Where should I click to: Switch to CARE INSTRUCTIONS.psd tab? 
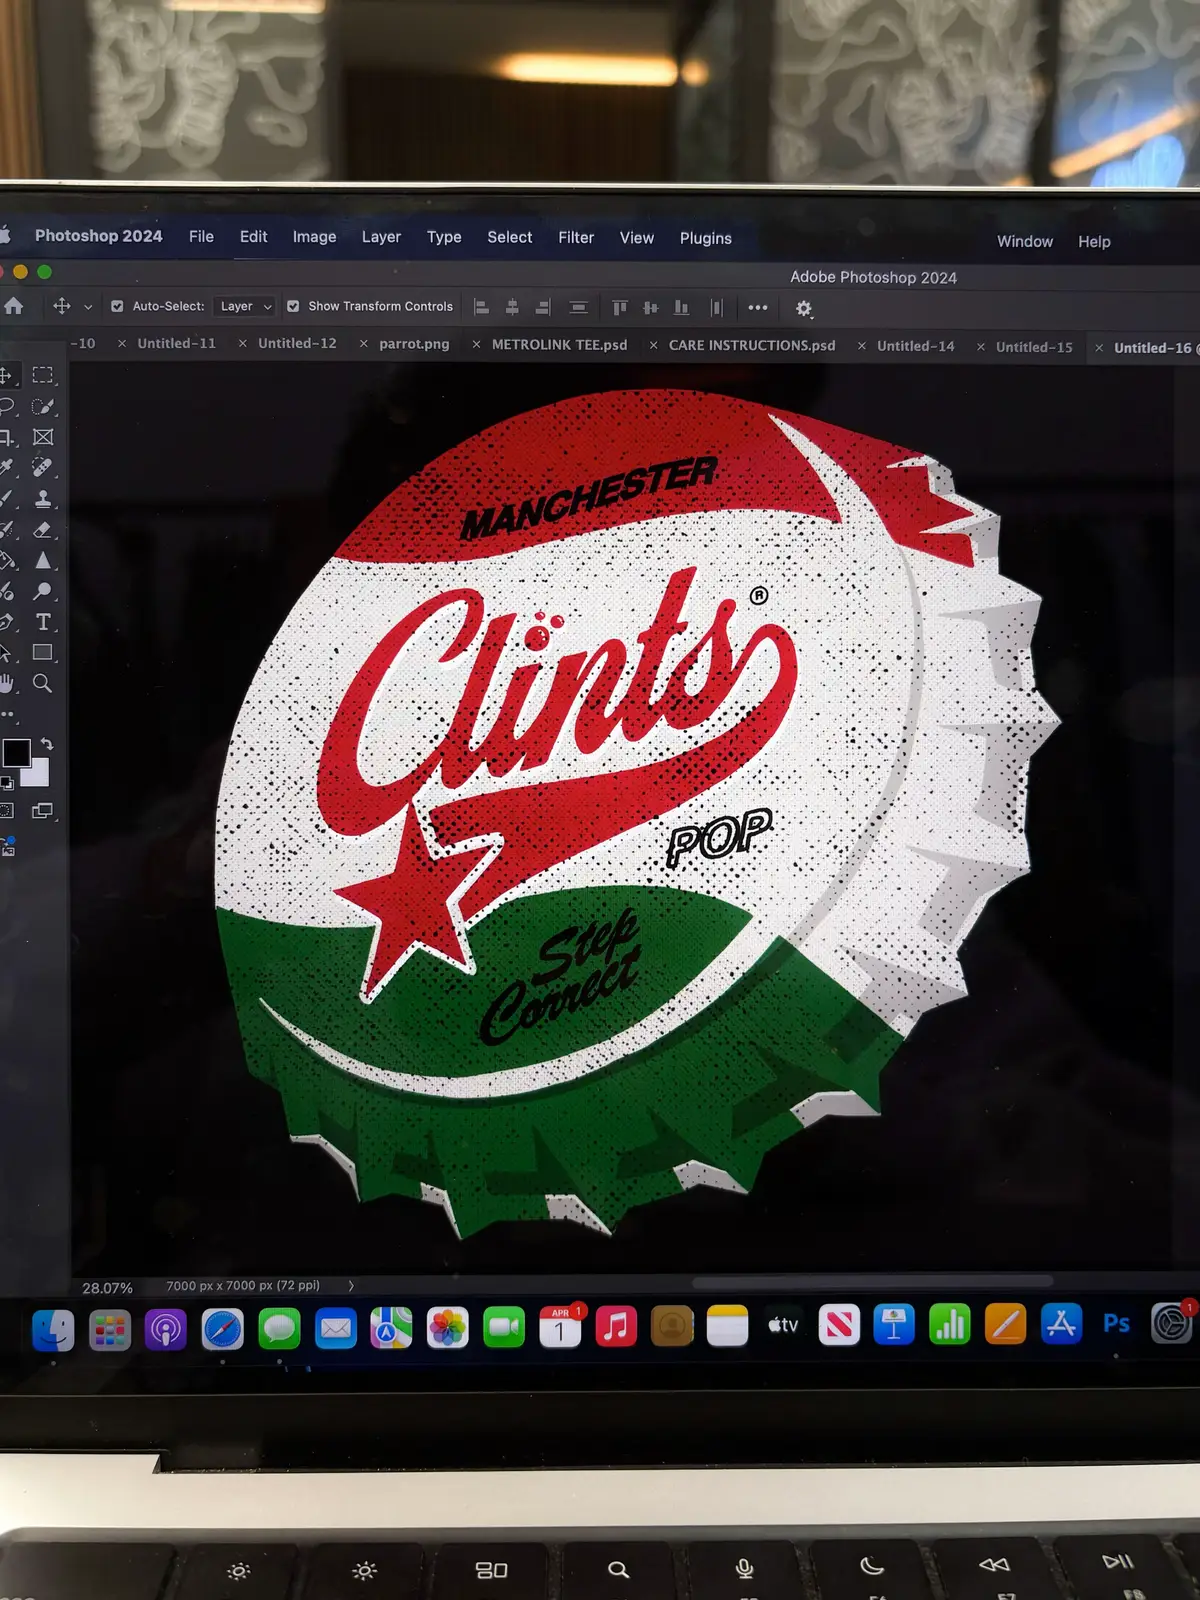pos(752,345)
